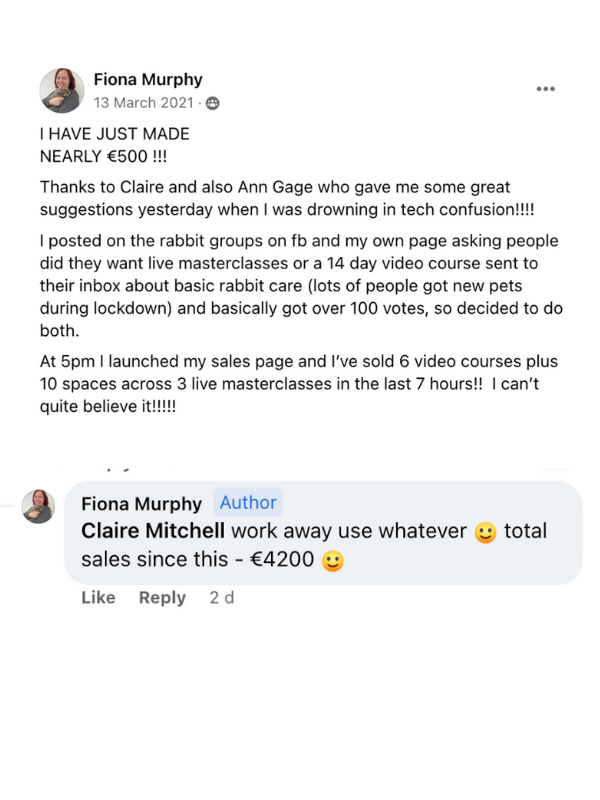Image resolution: width=600 pixels, height=800 pixels.
Task: Click the "2 d" comment timestamp
Action: click(x=220, y=597)
